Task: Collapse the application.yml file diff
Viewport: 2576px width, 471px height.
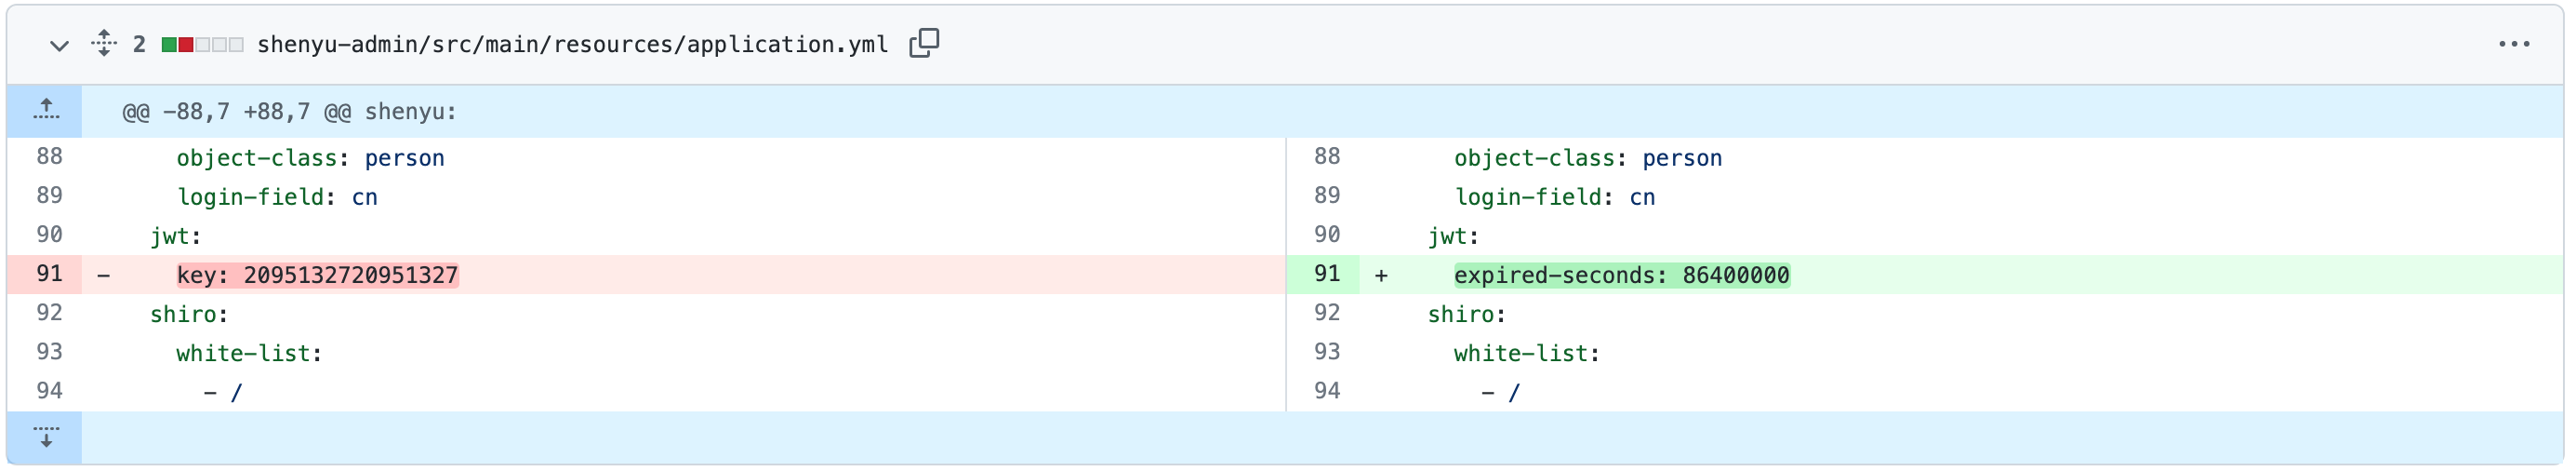Action: click(59, 45)
